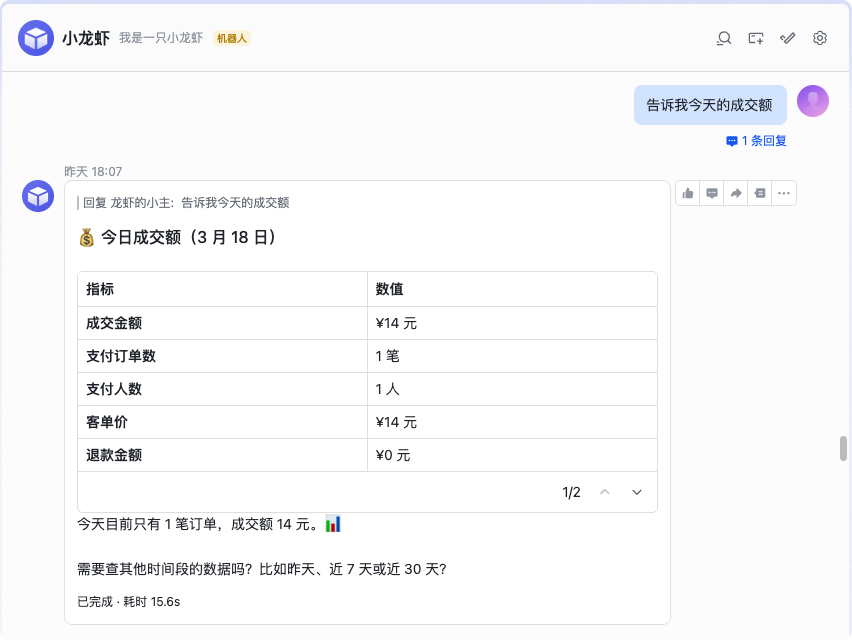Click the bot avatar beside the message
The width and height of the screenshot is (852, 640).
[38, 196]
